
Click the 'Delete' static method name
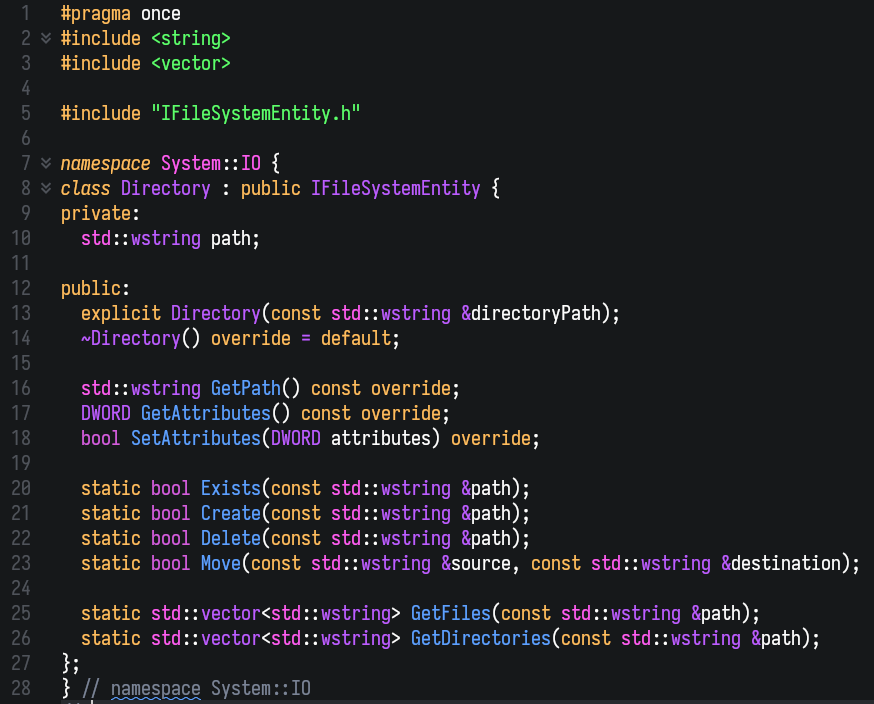231,538
